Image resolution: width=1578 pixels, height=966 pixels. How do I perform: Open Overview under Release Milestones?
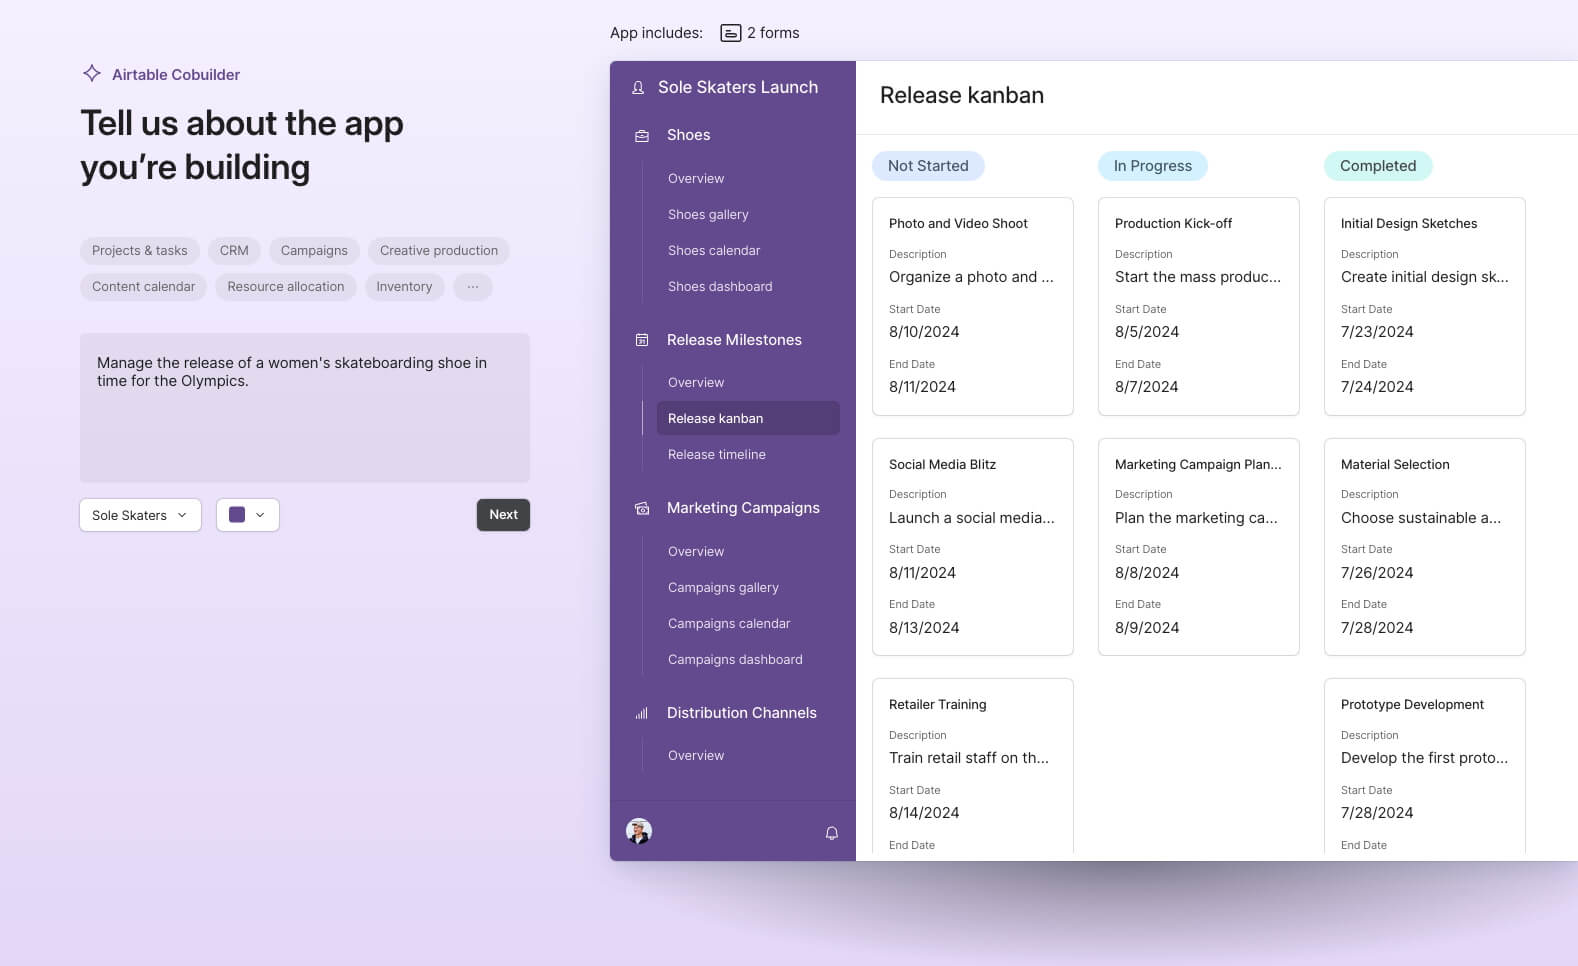pyautogui.click(x=696, y=382)
